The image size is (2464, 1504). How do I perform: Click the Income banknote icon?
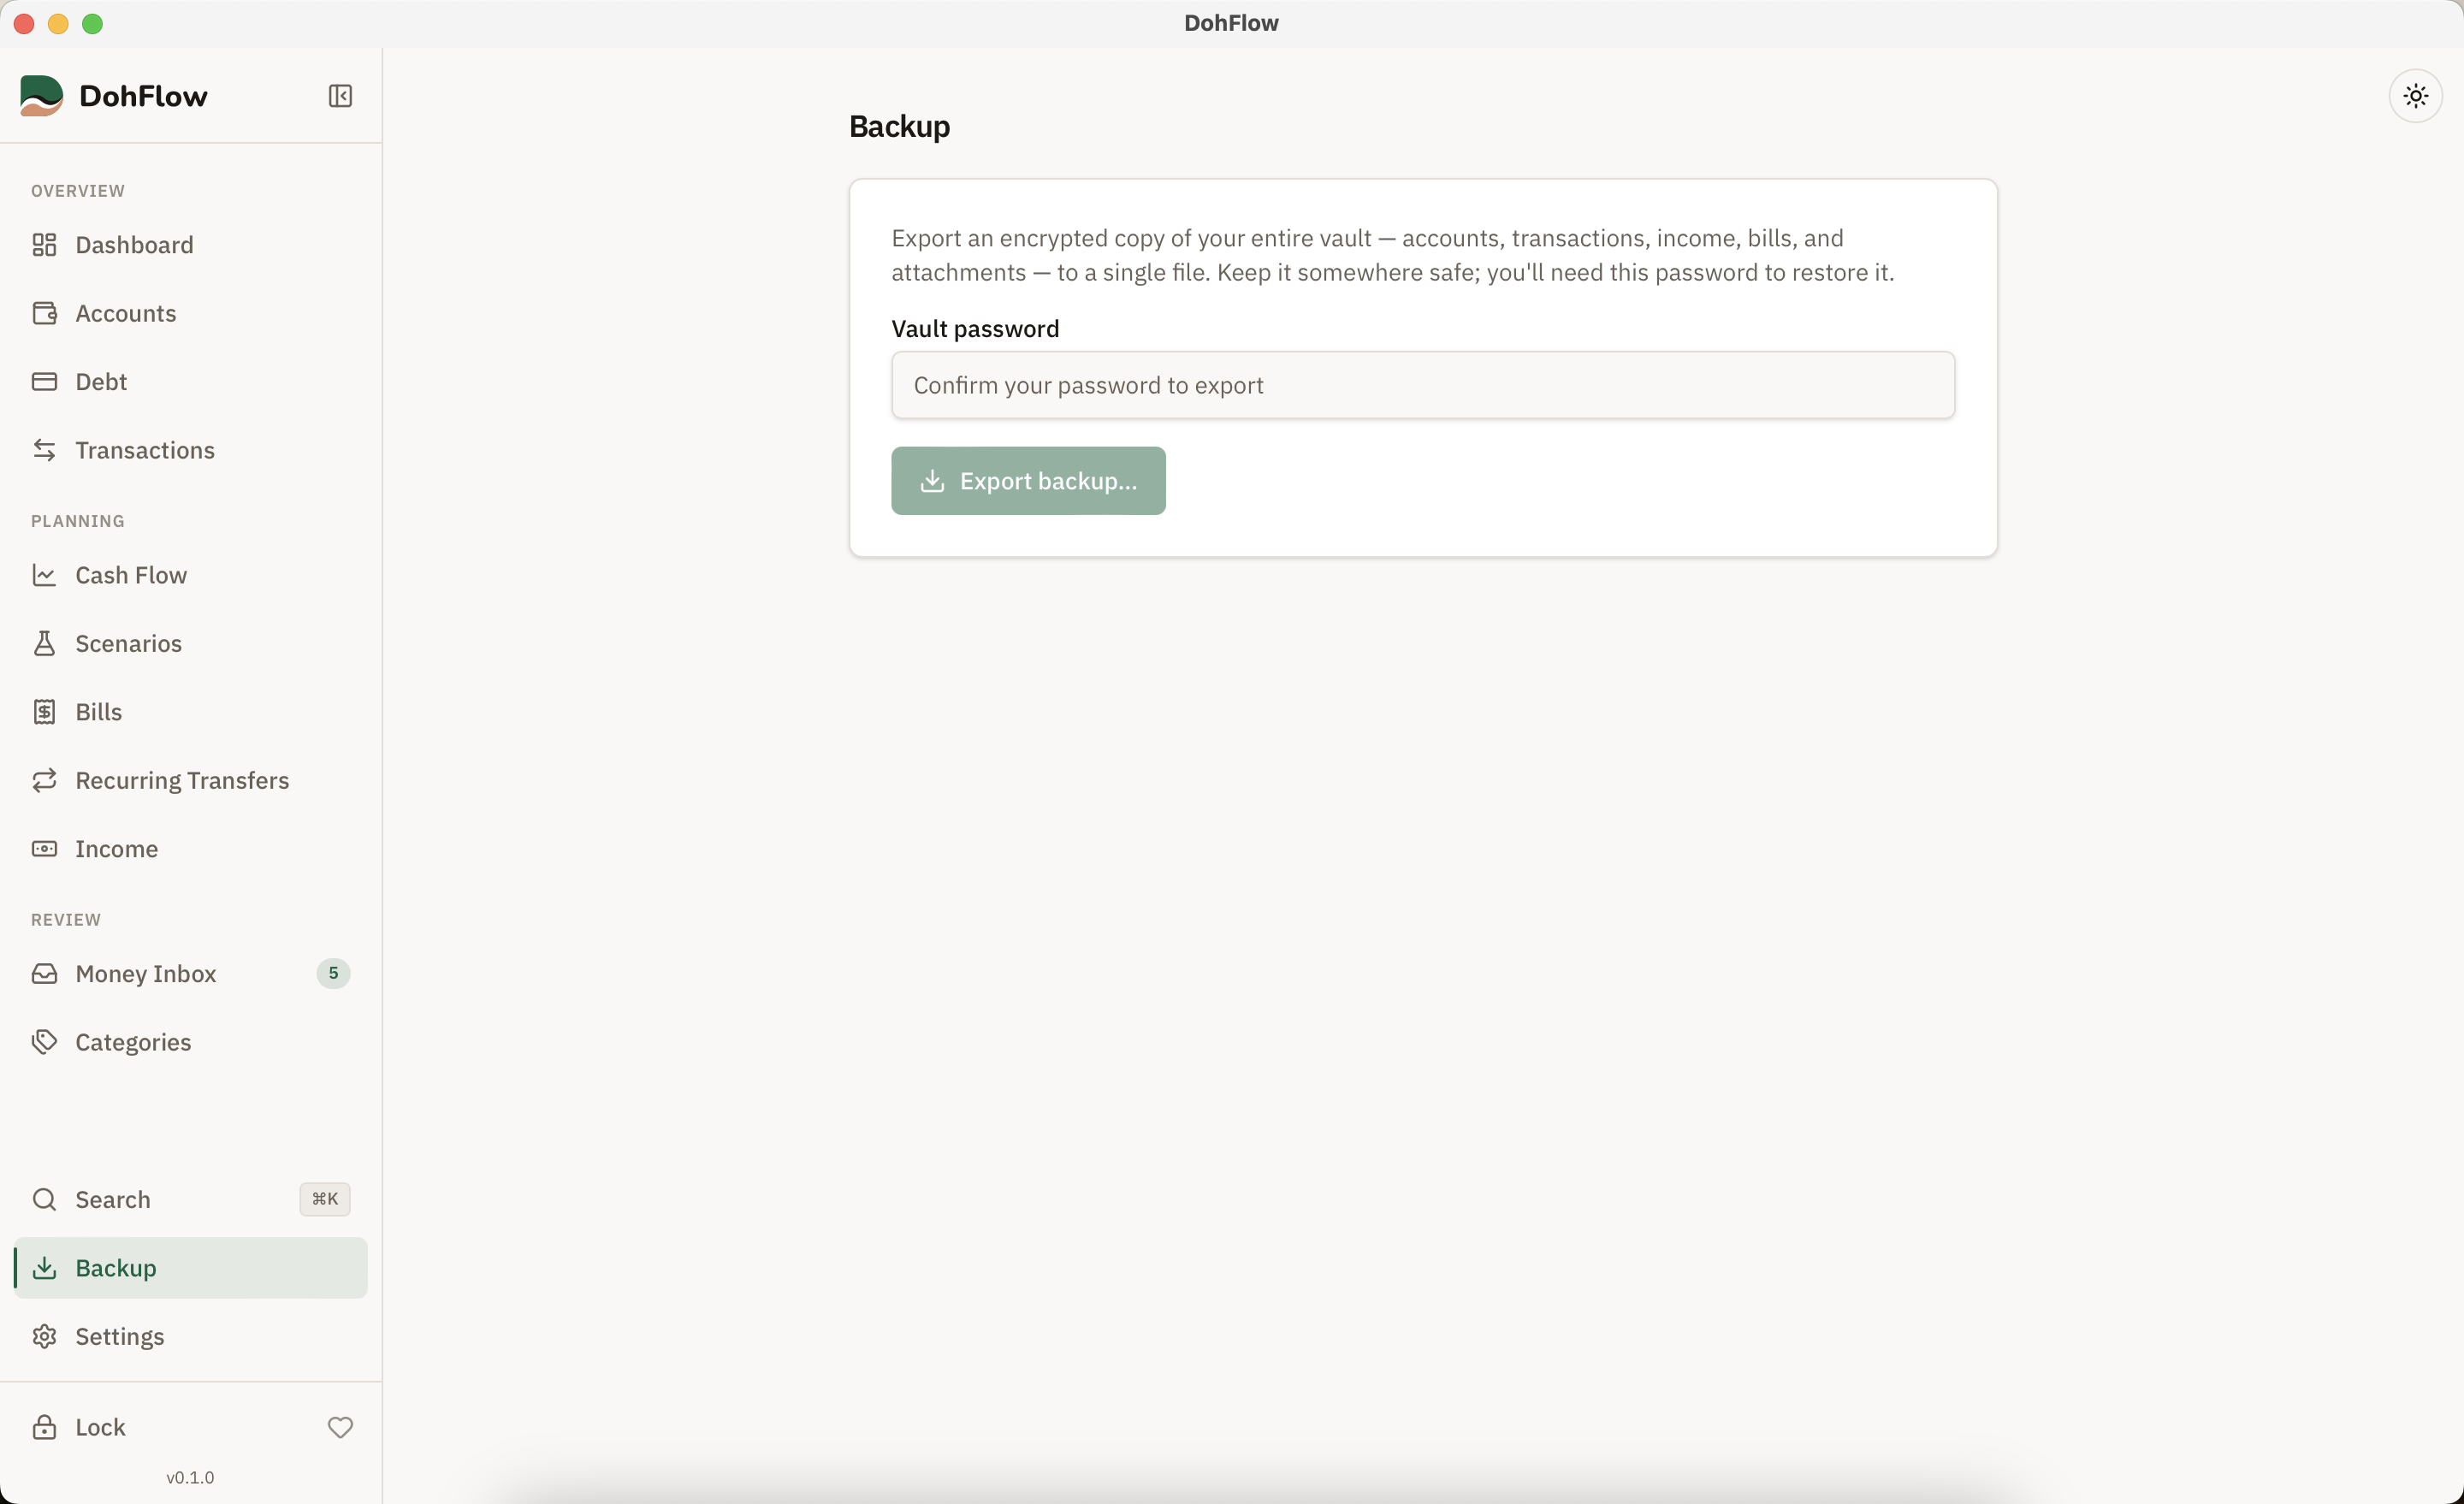click(44, 849)
